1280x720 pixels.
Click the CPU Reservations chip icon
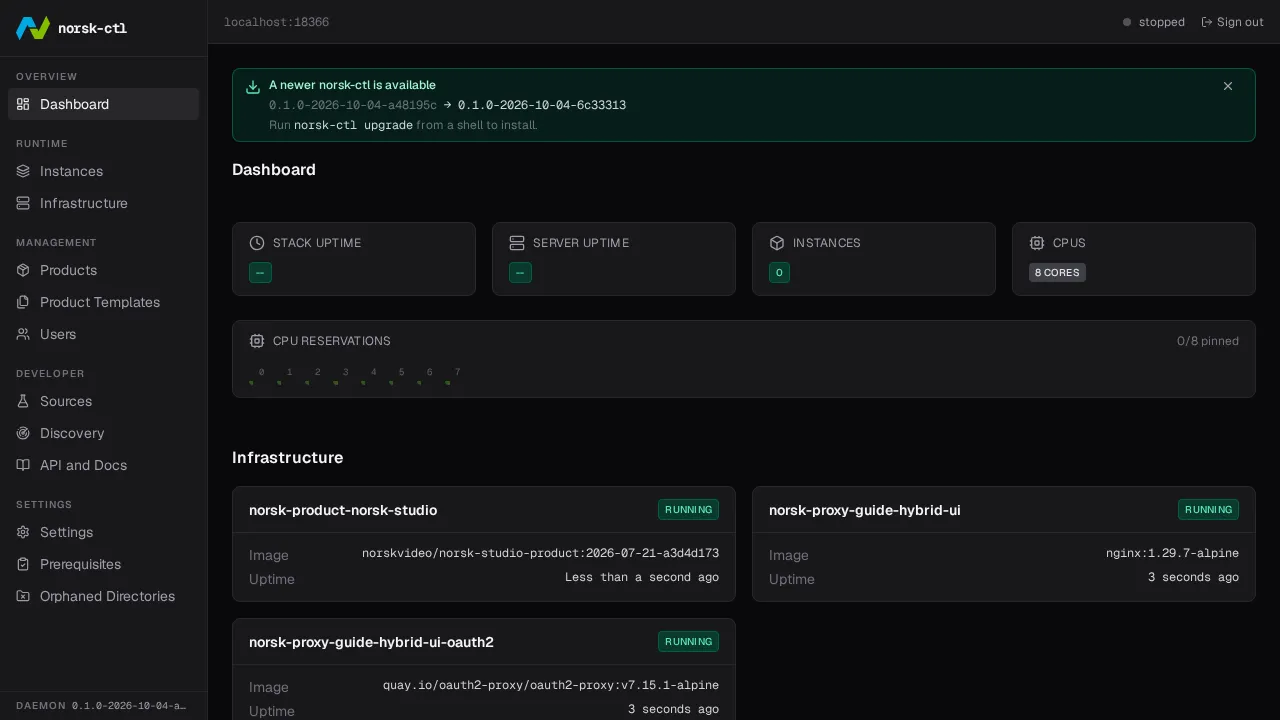(257, 341)
